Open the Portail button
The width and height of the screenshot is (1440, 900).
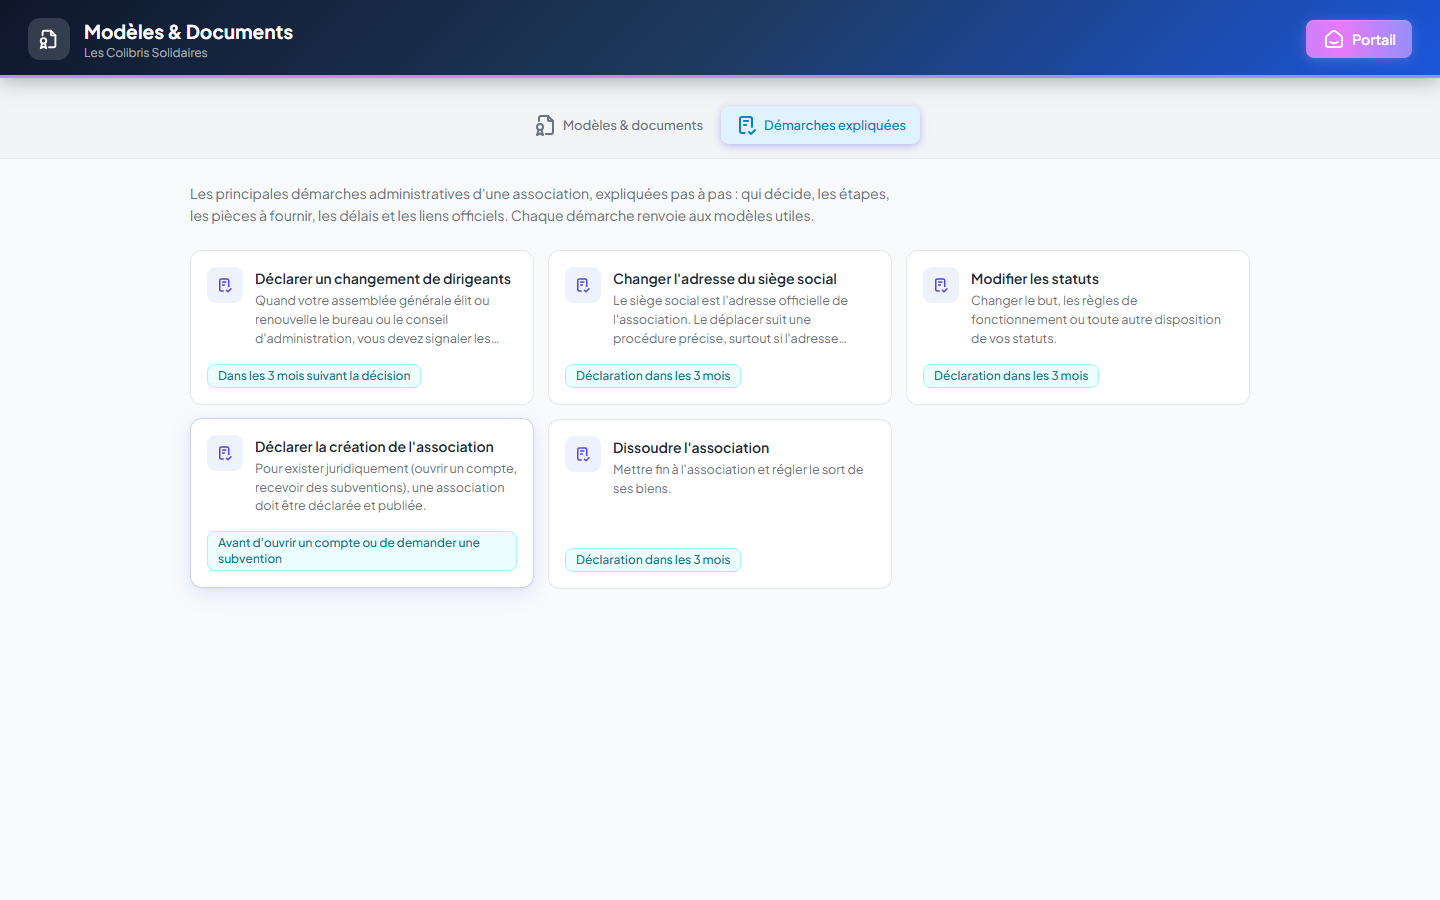click(x=1359, y=39)
